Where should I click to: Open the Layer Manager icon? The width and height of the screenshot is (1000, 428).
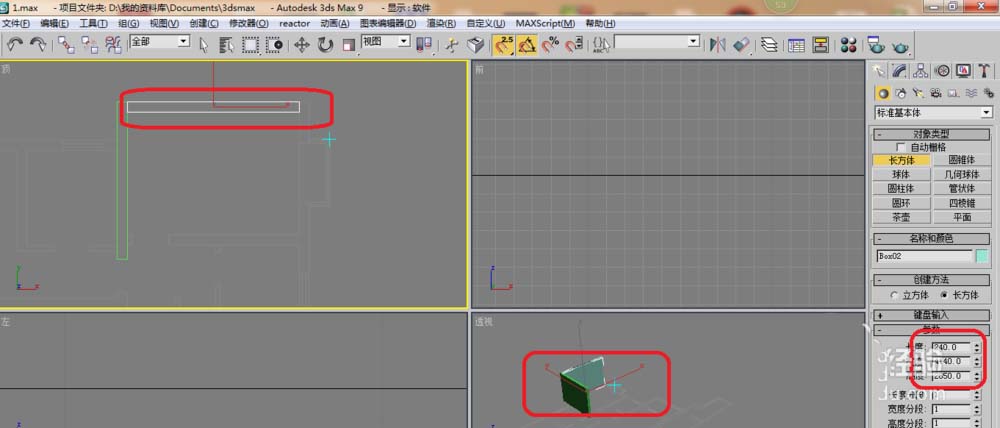click(769, 44)
